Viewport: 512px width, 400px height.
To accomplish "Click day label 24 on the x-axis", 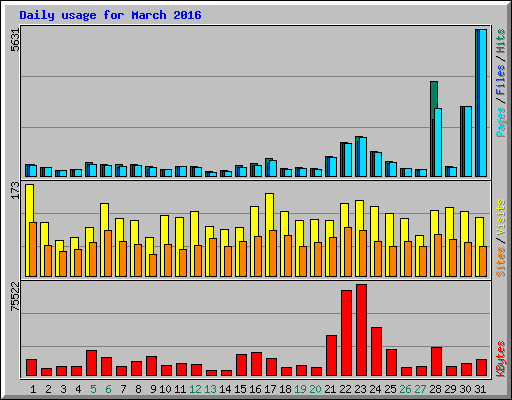I will 375,389.
